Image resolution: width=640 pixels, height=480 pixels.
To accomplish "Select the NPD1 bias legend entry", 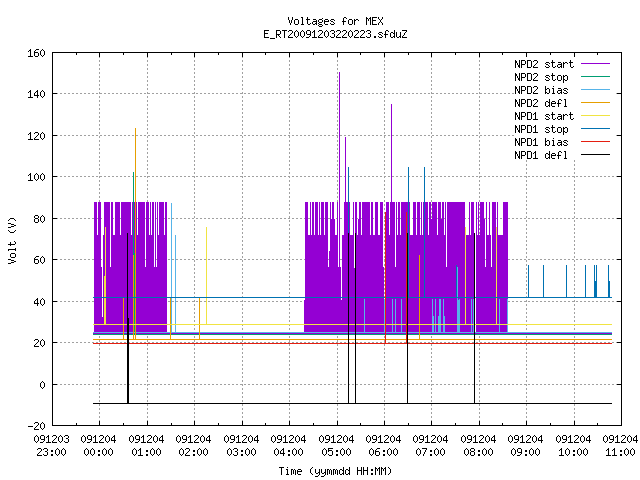I will tap(541, 142).
